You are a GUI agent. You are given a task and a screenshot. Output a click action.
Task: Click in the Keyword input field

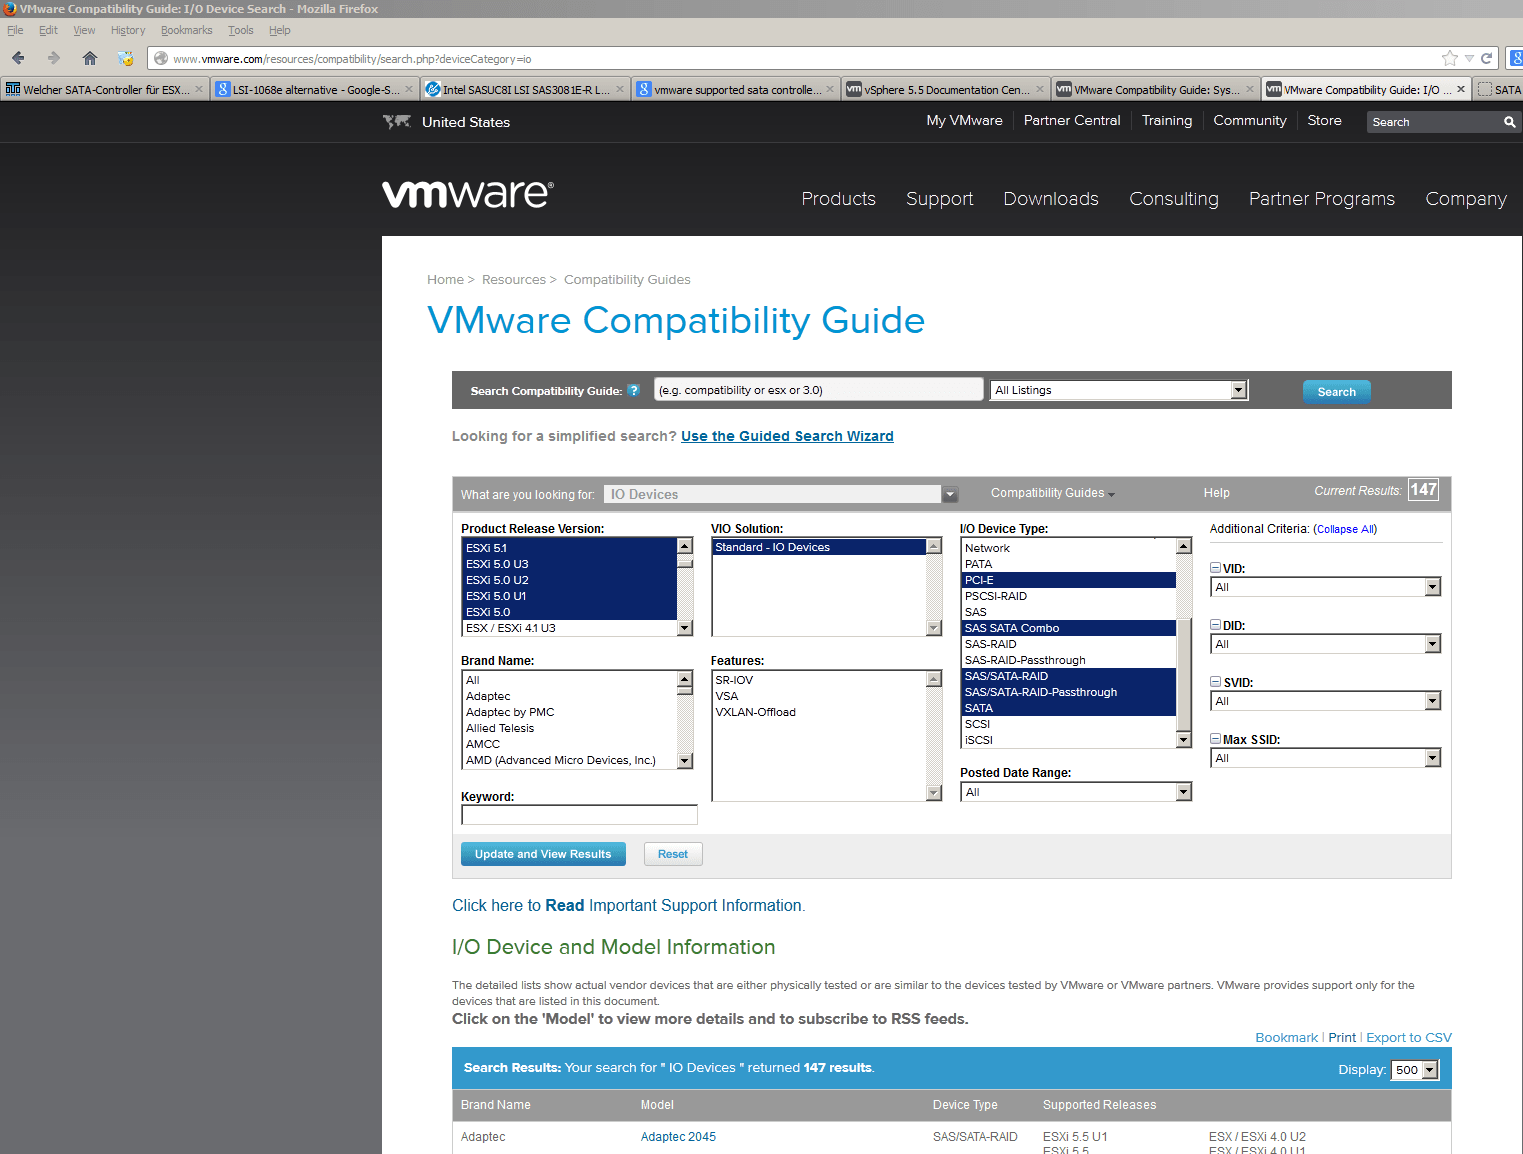(579, 815)
